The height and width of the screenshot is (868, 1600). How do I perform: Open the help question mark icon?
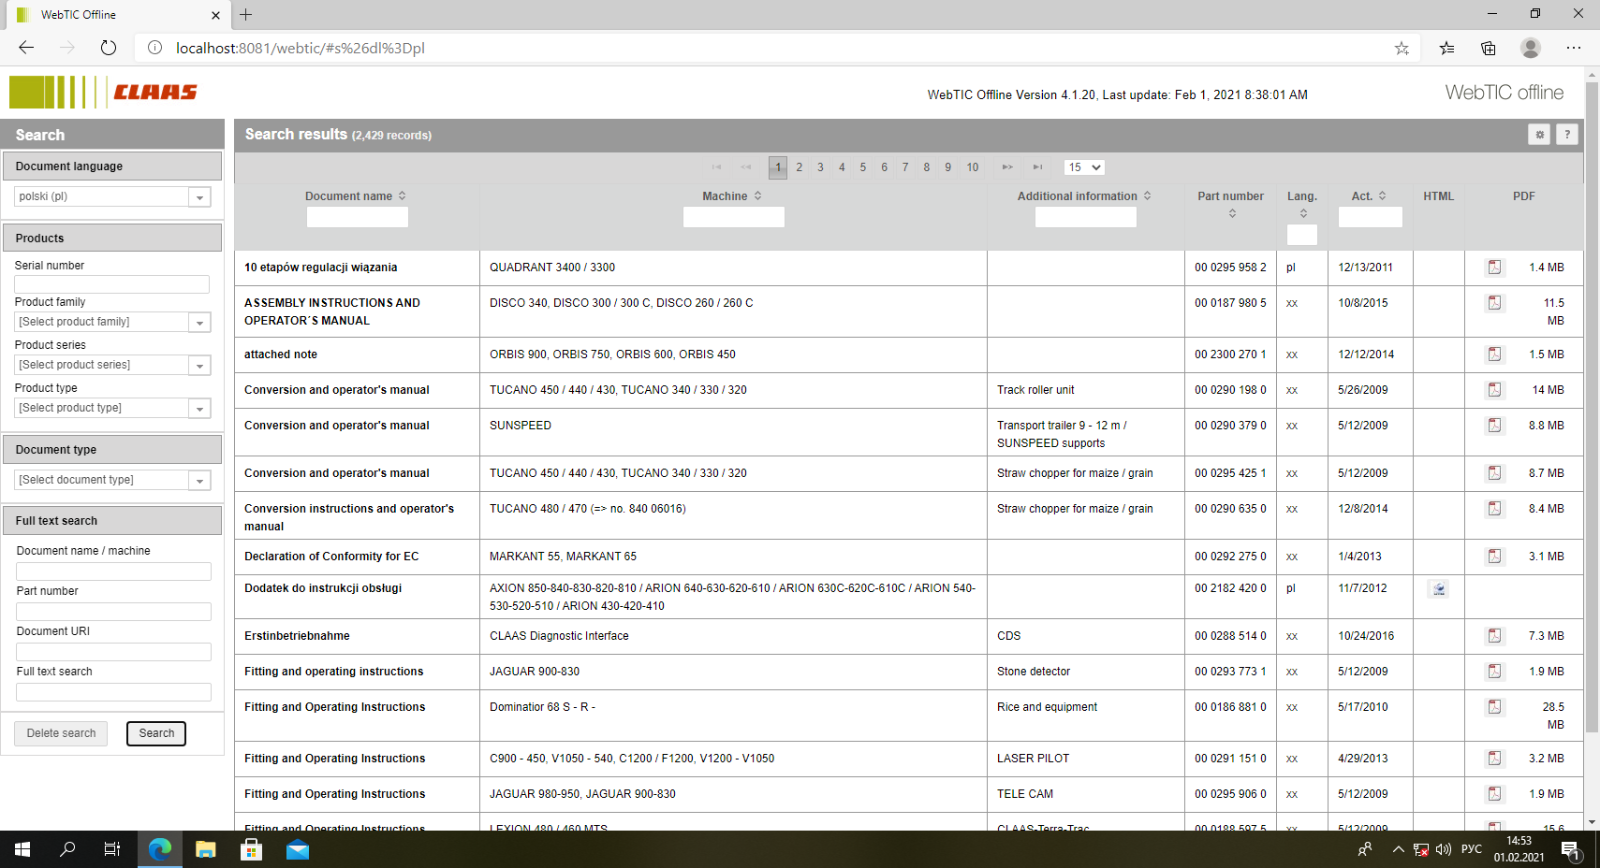(1567, 135)
